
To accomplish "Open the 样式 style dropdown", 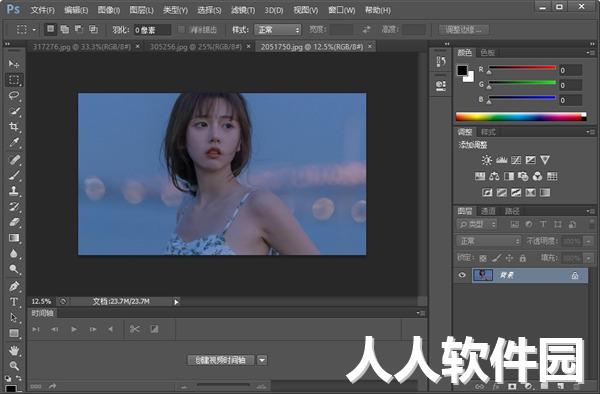I will point(277,29).
